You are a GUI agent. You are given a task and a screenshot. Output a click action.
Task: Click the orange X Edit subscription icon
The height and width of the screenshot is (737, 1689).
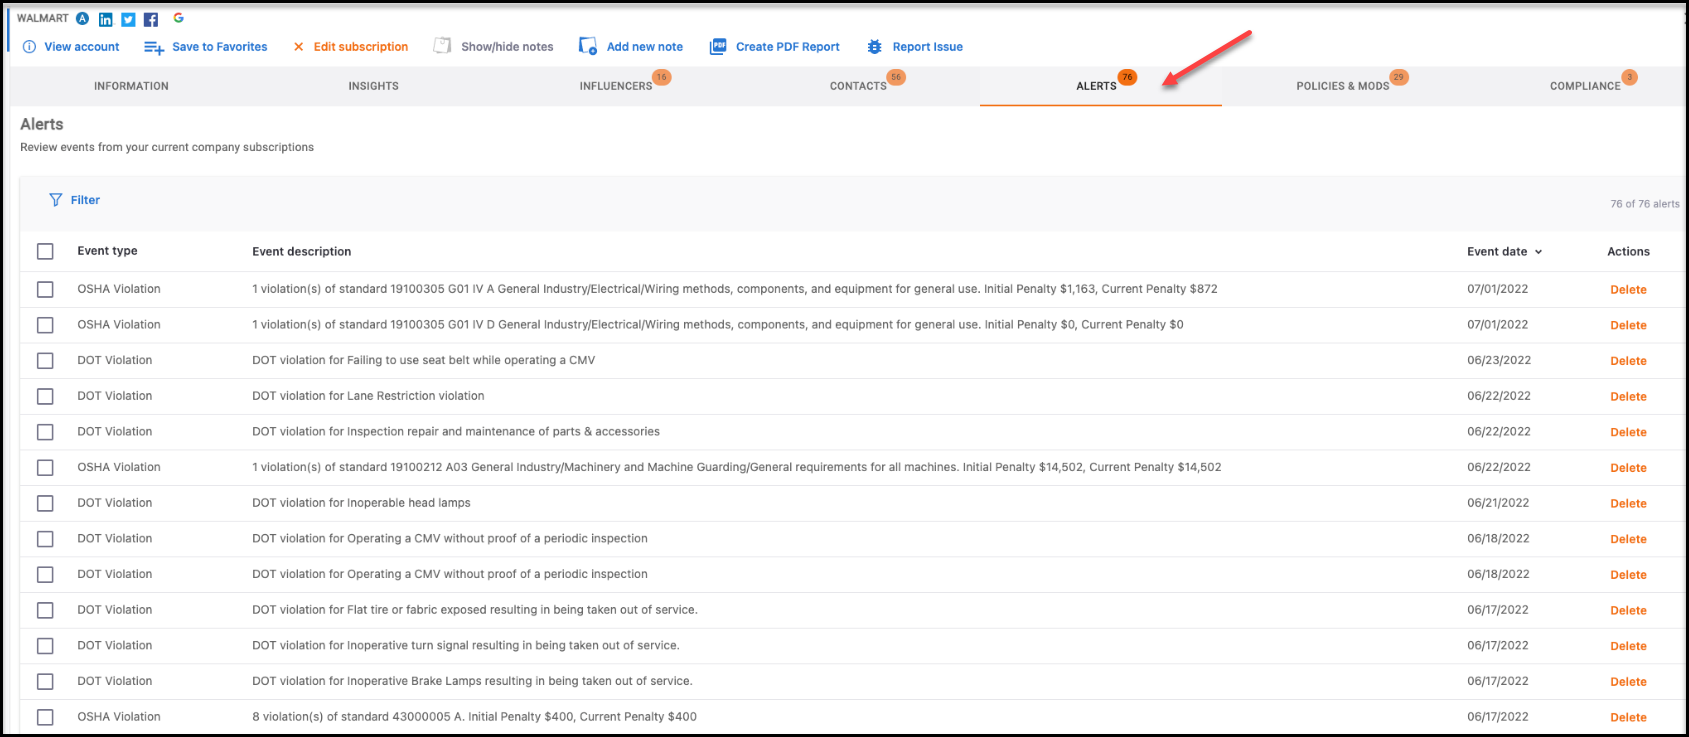298,47
